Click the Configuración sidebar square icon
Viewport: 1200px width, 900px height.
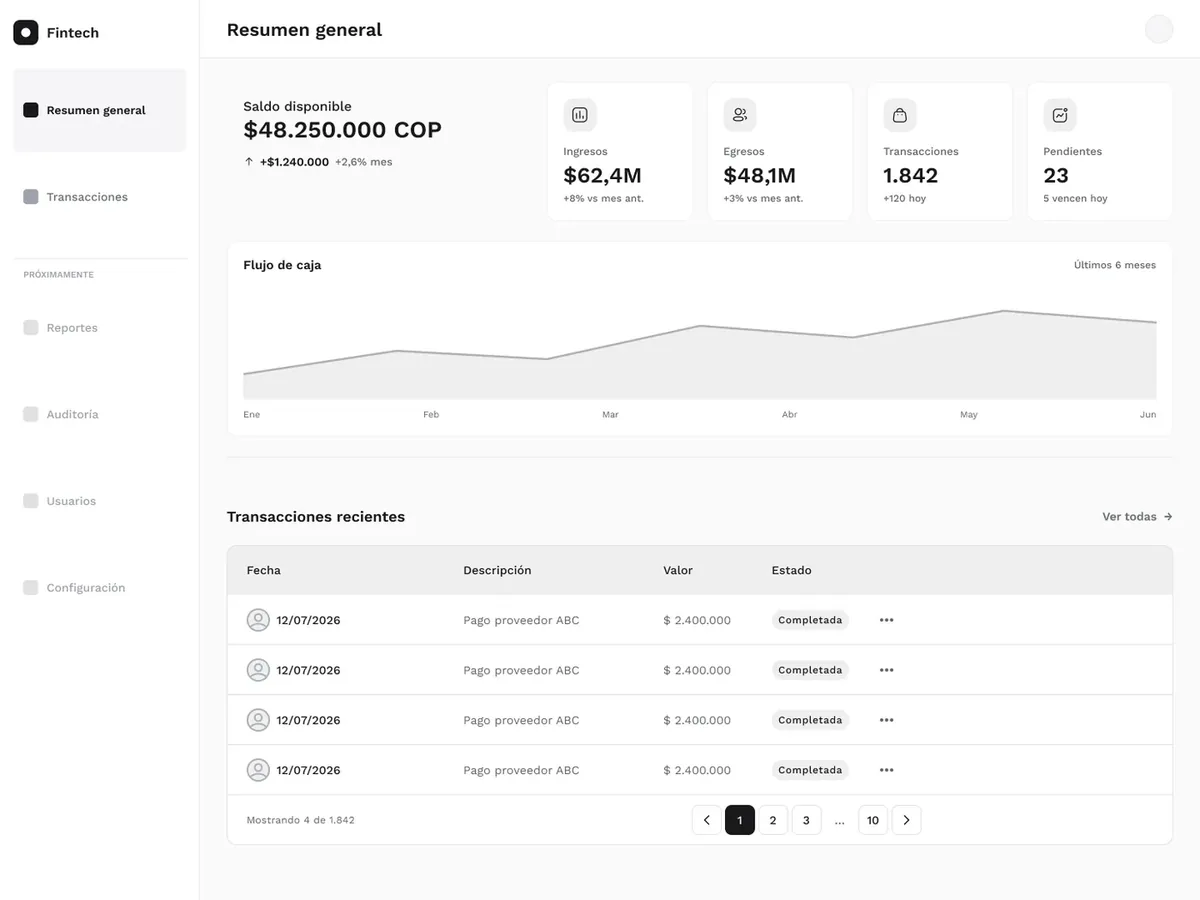31,588
